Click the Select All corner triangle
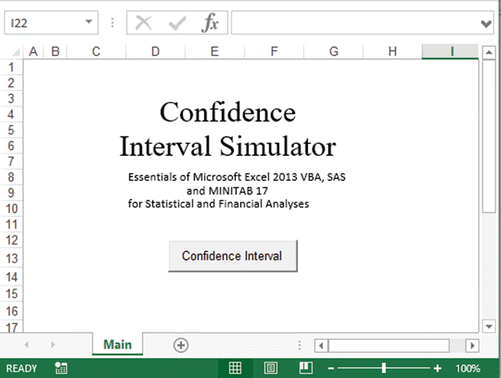The width and height of the screenshot is (501, 378). click(16, 52)
